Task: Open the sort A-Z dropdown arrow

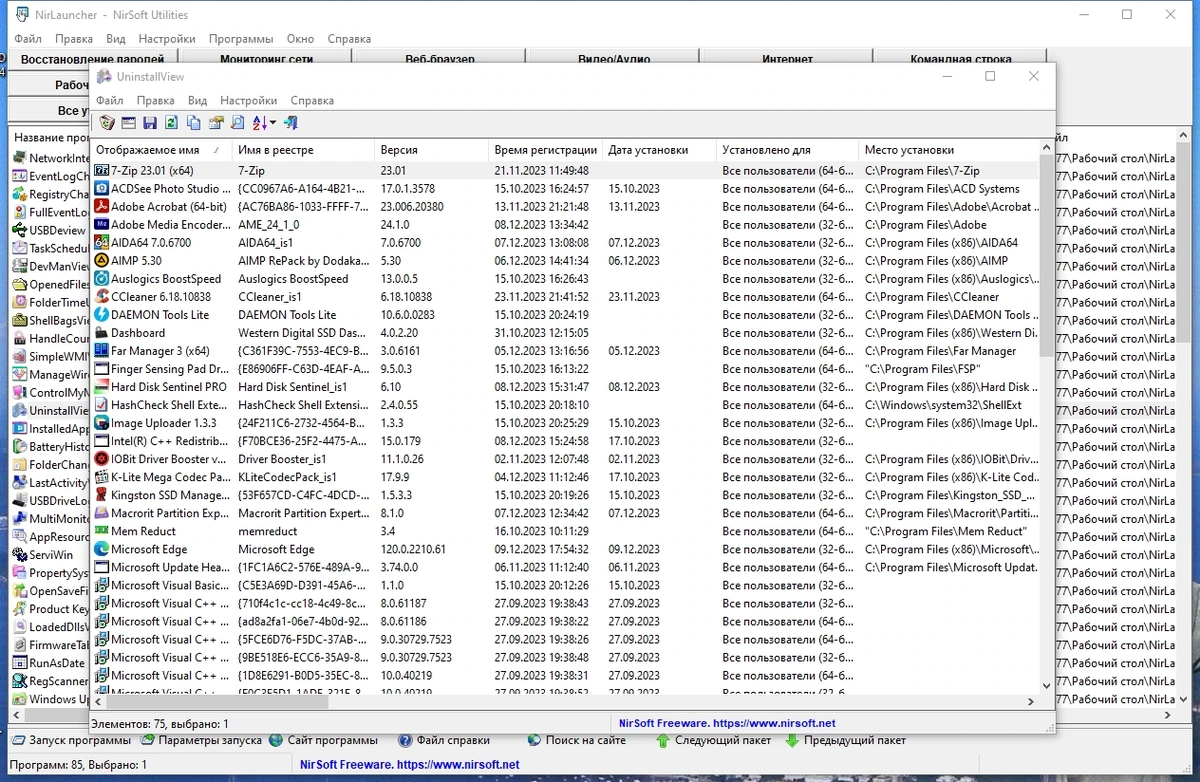Action: click(273, 123)
